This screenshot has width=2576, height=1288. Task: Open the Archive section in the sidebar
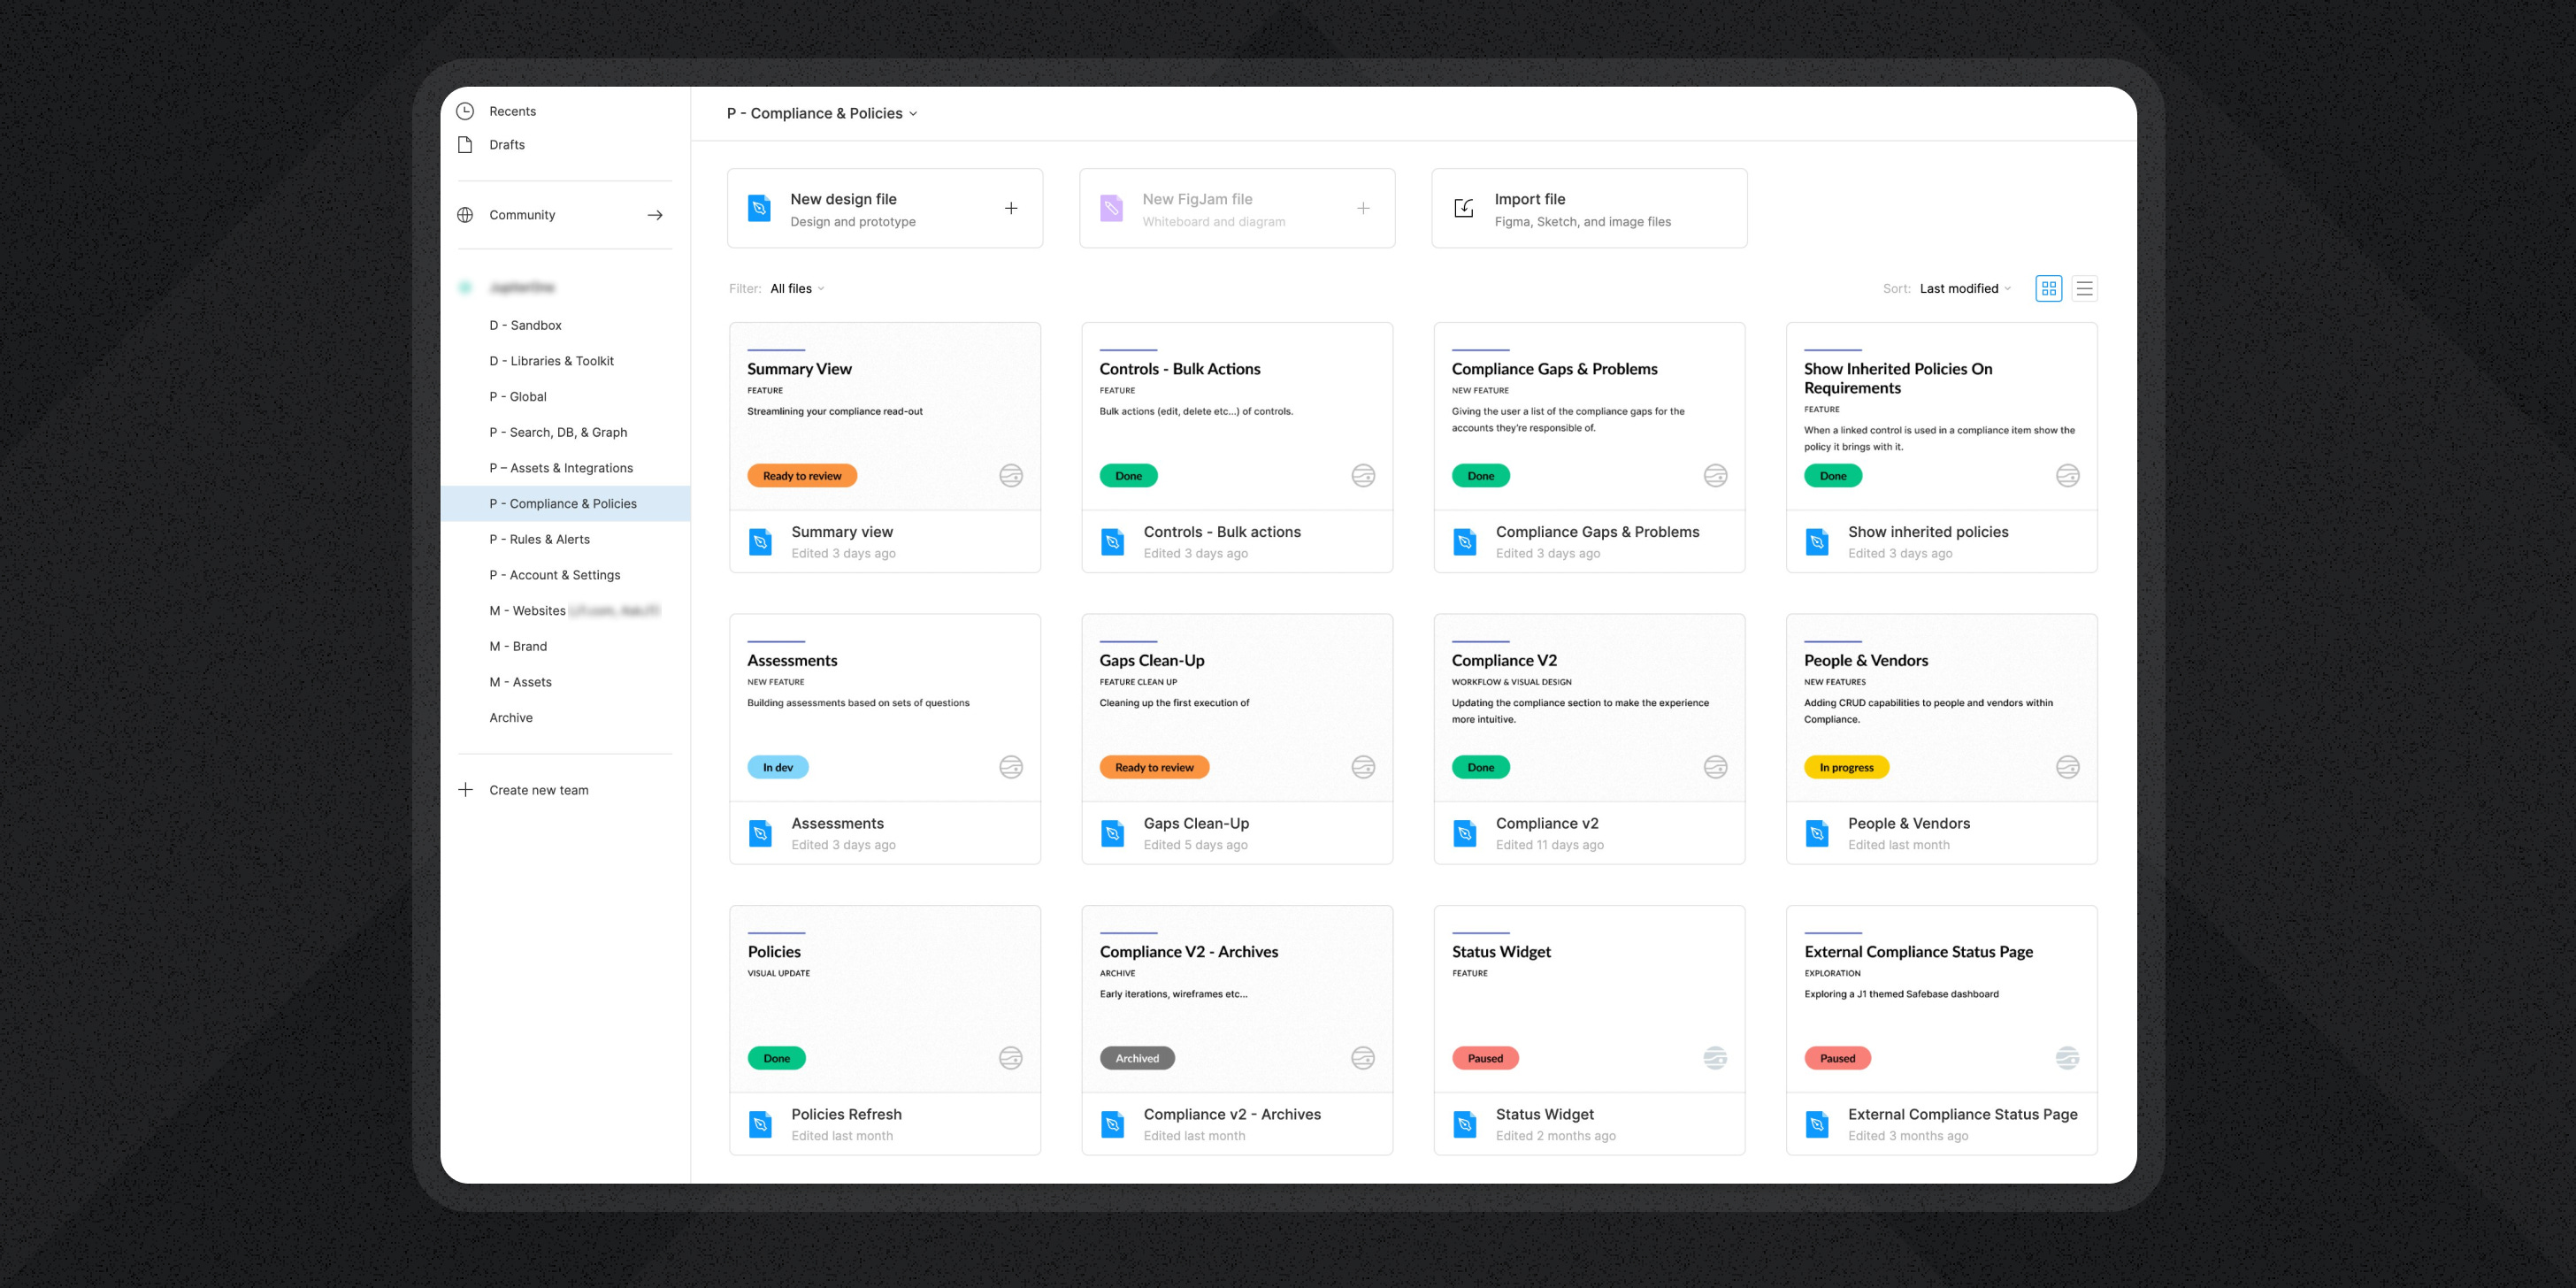[x=511, y=717]
